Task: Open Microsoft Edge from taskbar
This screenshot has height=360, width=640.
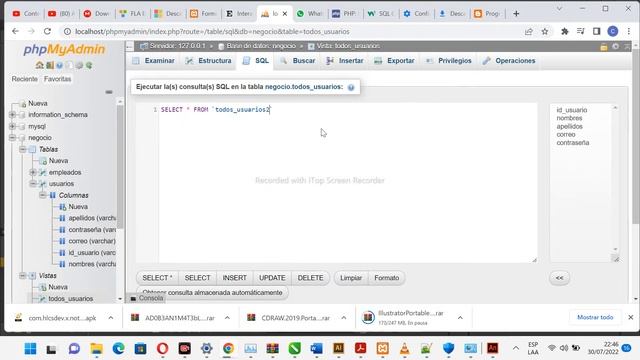Action: (x=118, y=349)
